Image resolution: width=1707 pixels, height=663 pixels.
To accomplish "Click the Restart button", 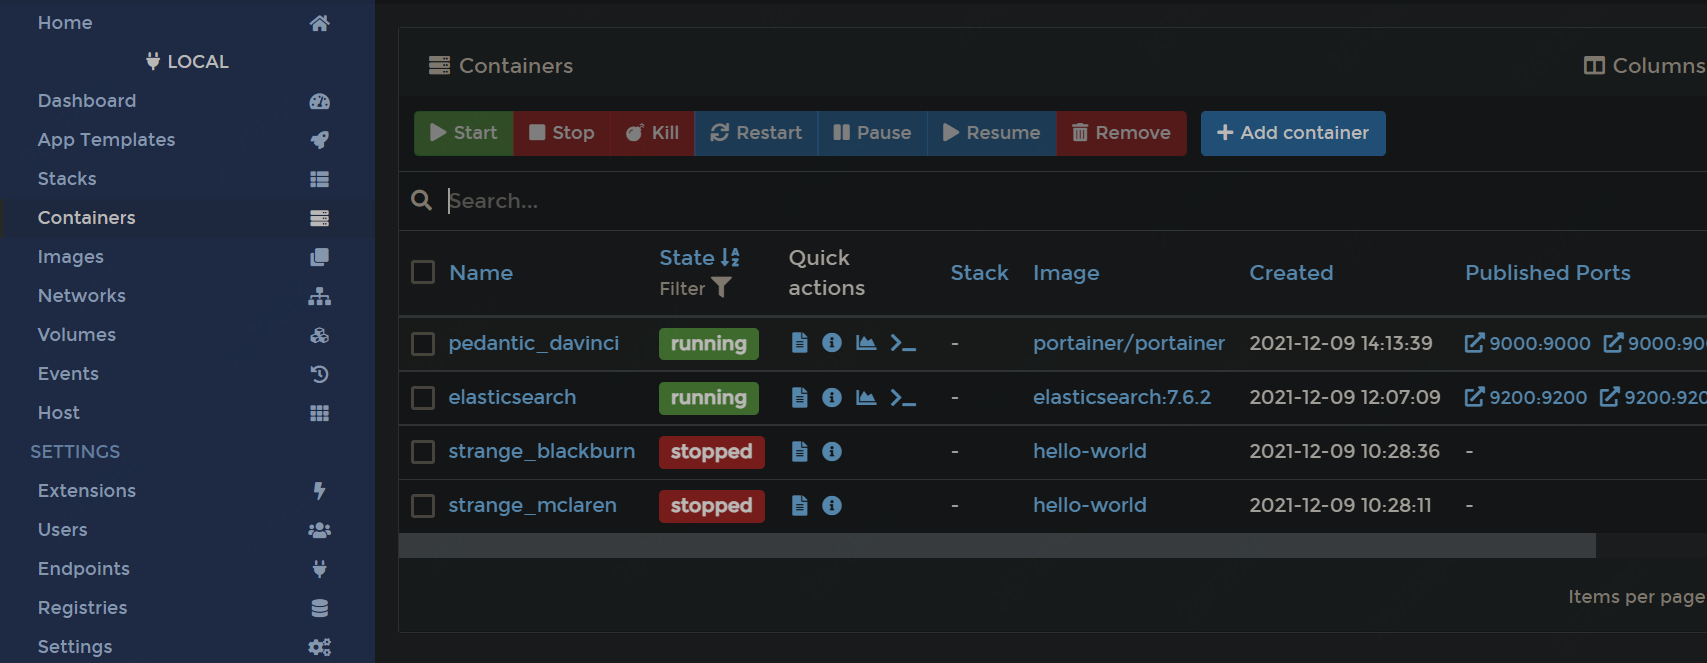I will coord(756,133).
